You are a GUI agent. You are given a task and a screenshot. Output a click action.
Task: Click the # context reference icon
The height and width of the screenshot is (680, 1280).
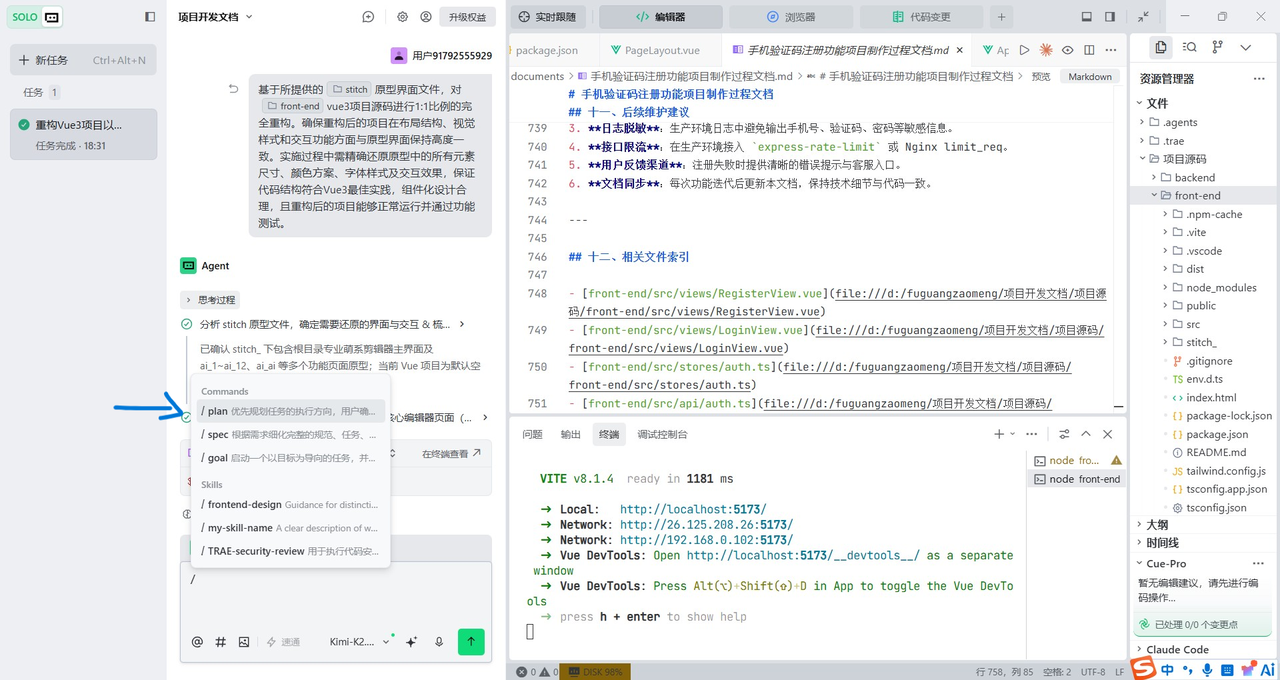(221, 642)
